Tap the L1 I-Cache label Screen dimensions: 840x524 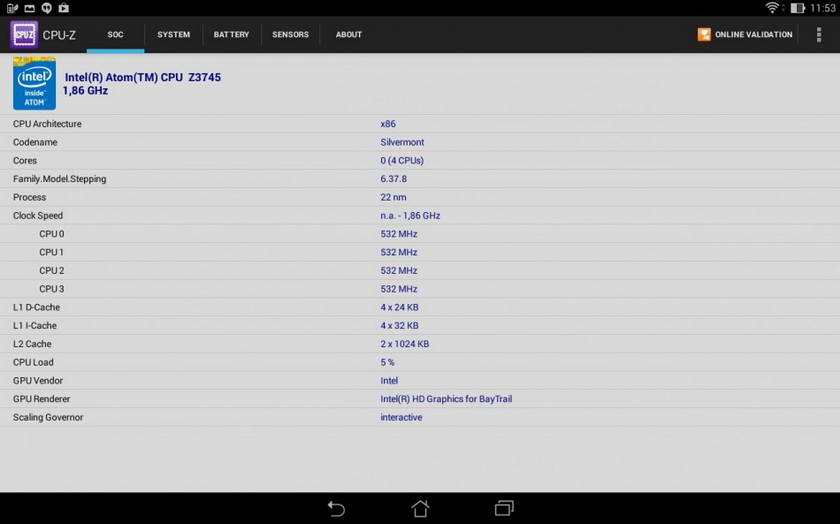[x=34, y=325]
